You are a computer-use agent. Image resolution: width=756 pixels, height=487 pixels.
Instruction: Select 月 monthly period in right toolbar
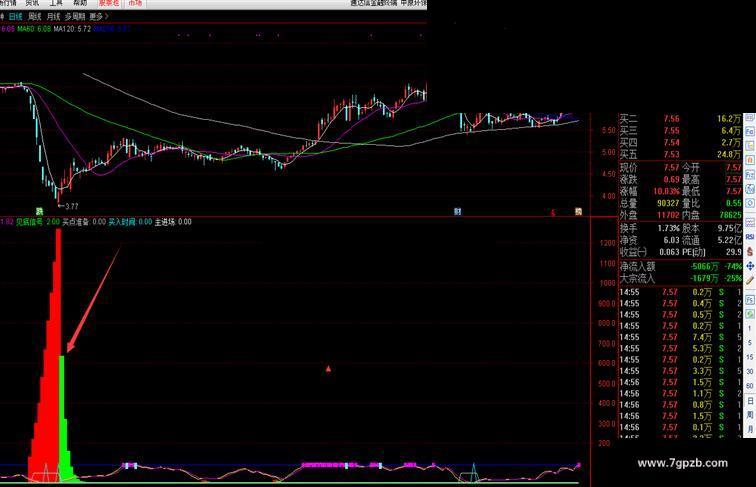[x=750, y=429]
